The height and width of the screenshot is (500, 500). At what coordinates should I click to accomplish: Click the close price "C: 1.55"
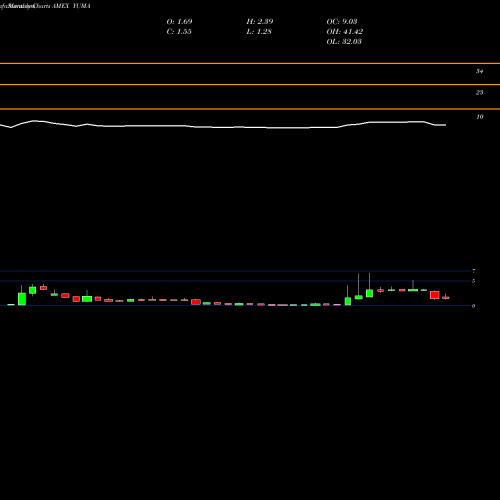coord(179,32)
